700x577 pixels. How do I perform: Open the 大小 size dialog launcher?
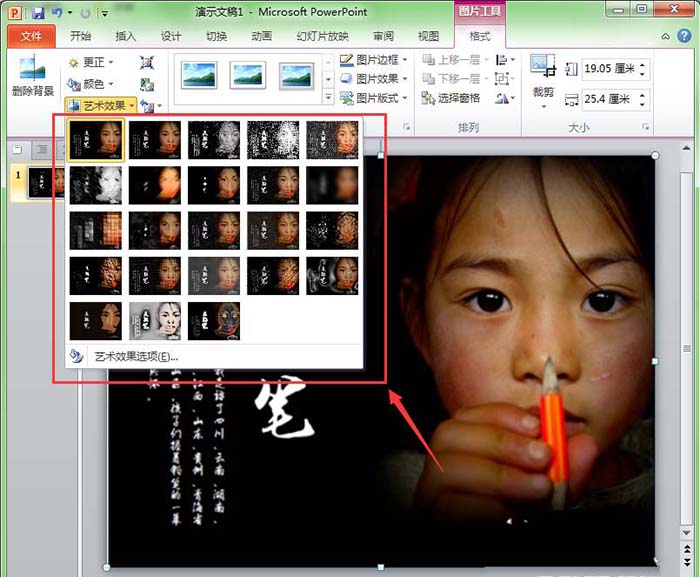[645, 127]
